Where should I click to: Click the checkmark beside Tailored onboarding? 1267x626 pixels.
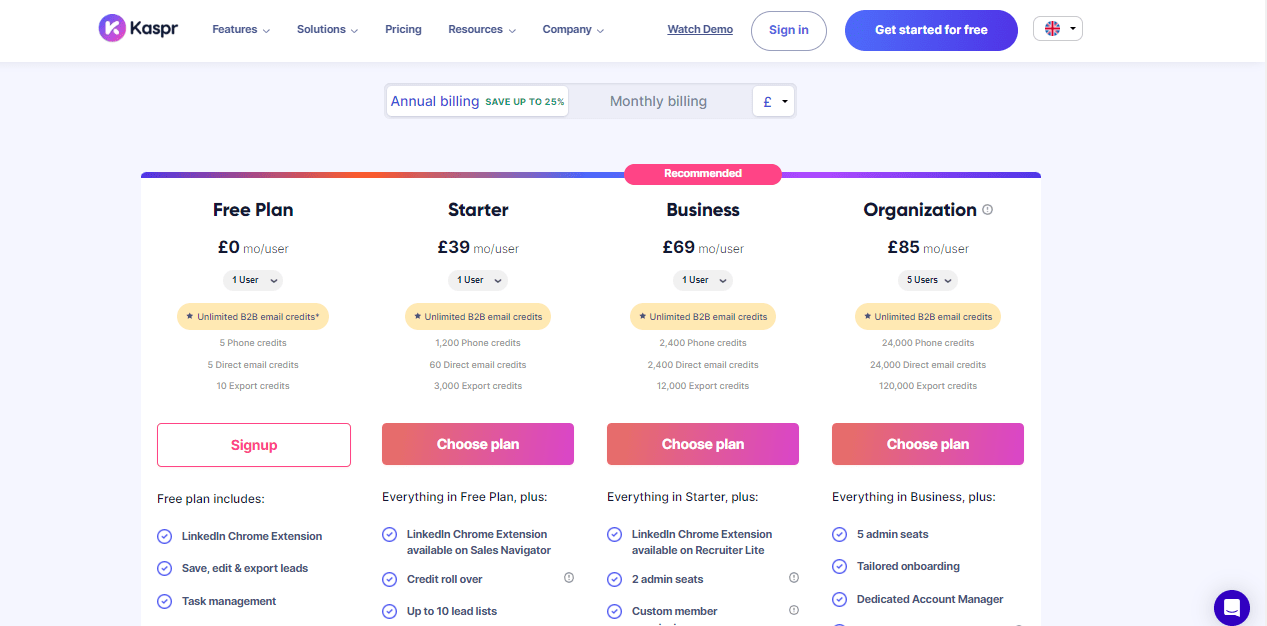tap(839, 566)
